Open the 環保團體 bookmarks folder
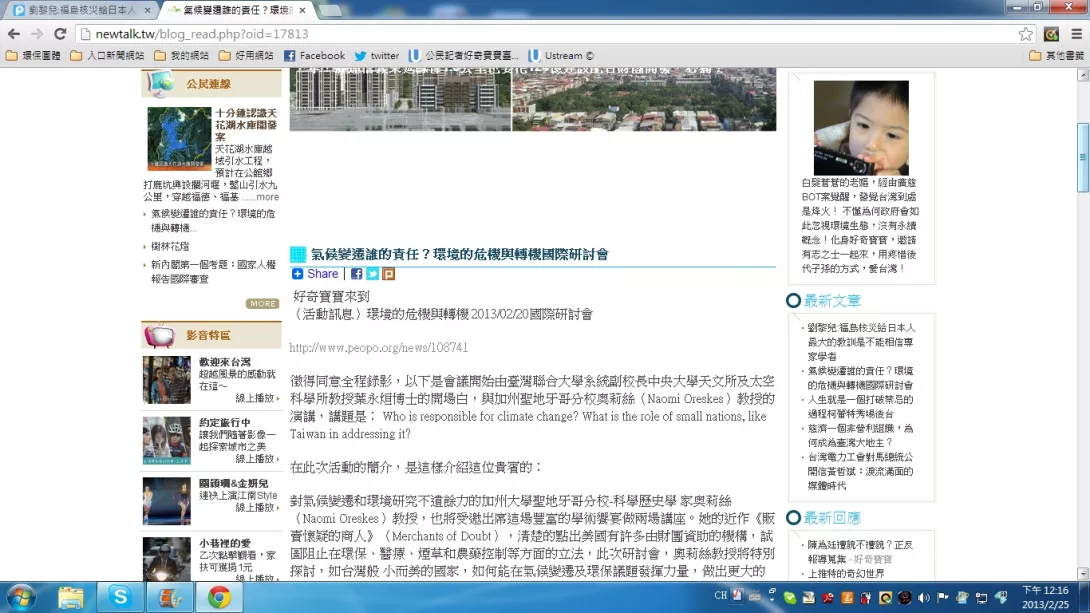Screen dimensions: 1090x613 pos(33,56)
